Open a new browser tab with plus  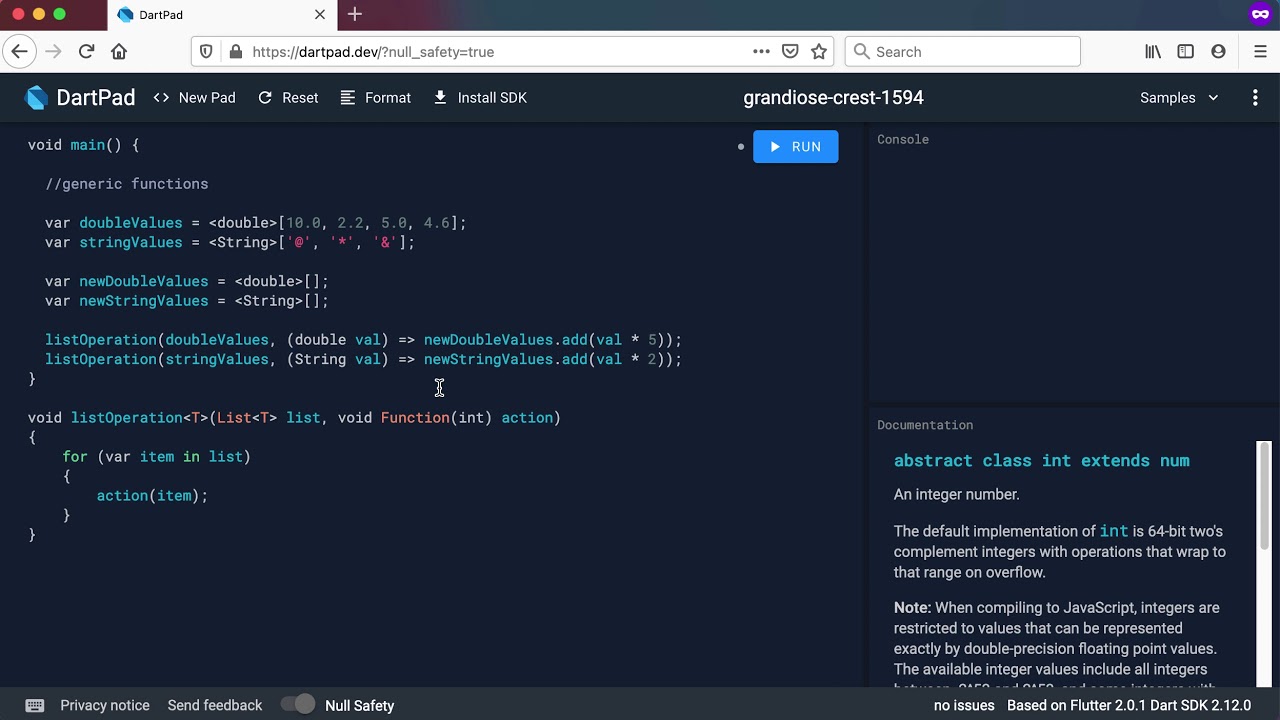coord(355,14)
